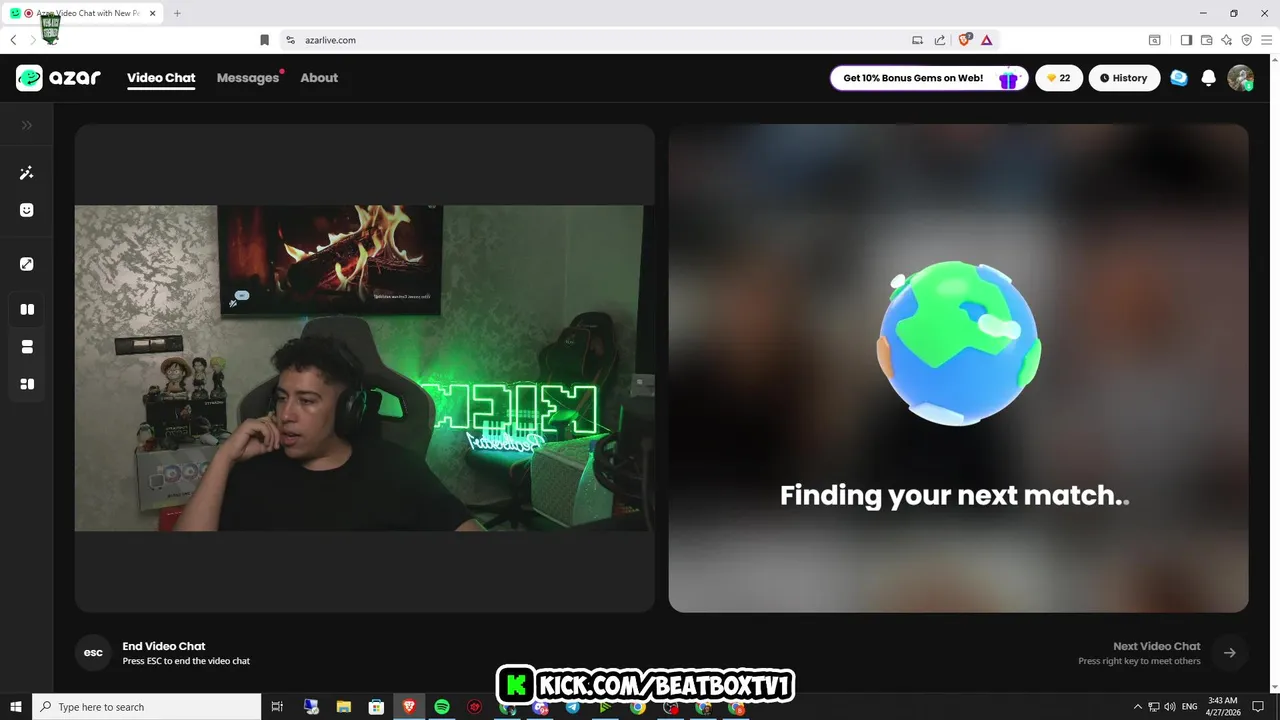Image resolution: width=1280 pixels, height=720 pixels.
Task: Open the browser hamburger menu
Action: pos(1266,40)
